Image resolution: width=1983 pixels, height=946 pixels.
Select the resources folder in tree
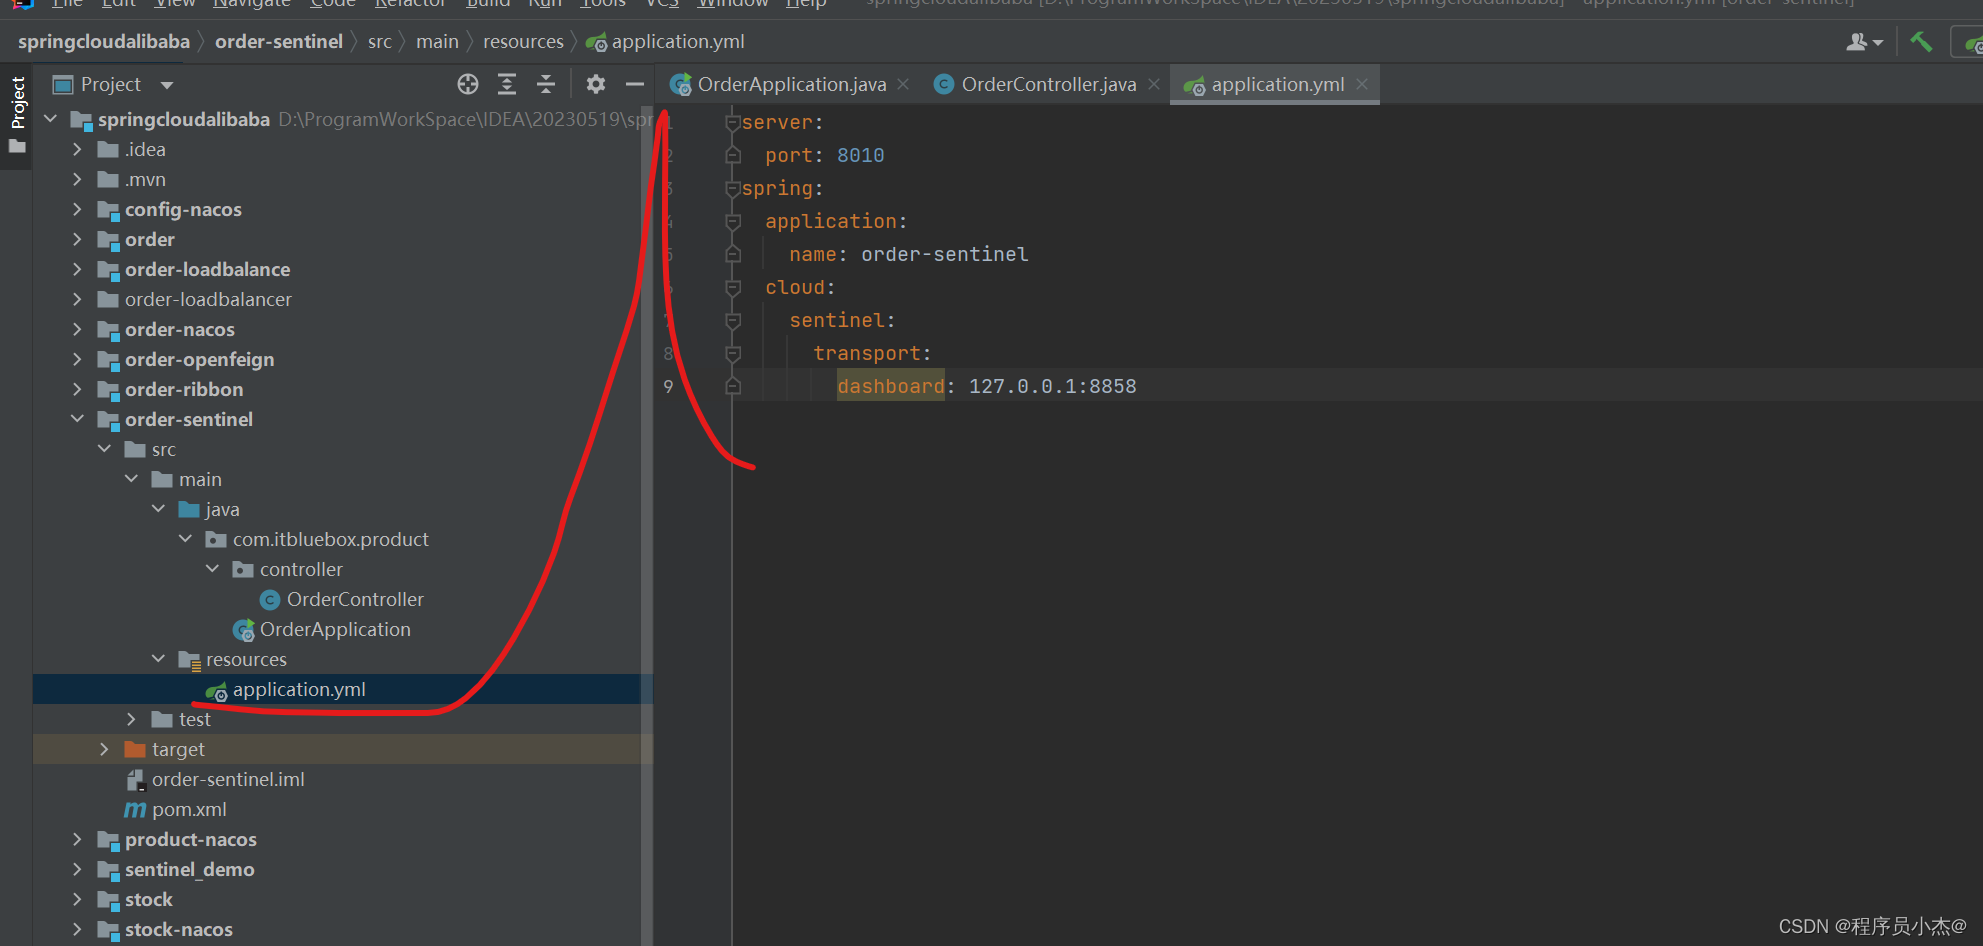point(246,659)
